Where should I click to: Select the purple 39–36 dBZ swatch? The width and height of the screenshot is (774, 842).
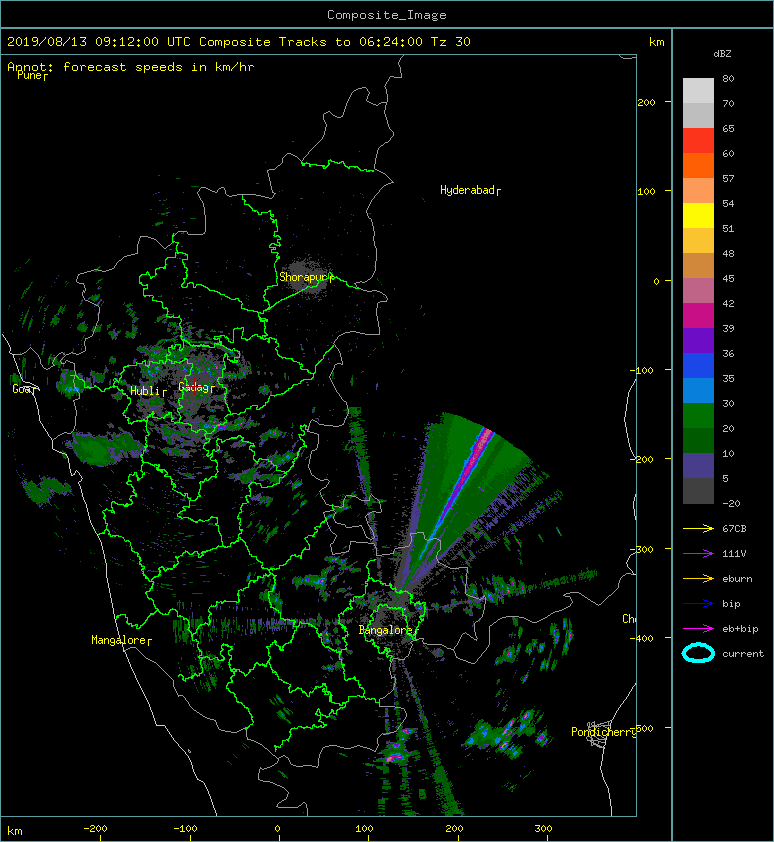pyautogui.click(x=698, y=340)
